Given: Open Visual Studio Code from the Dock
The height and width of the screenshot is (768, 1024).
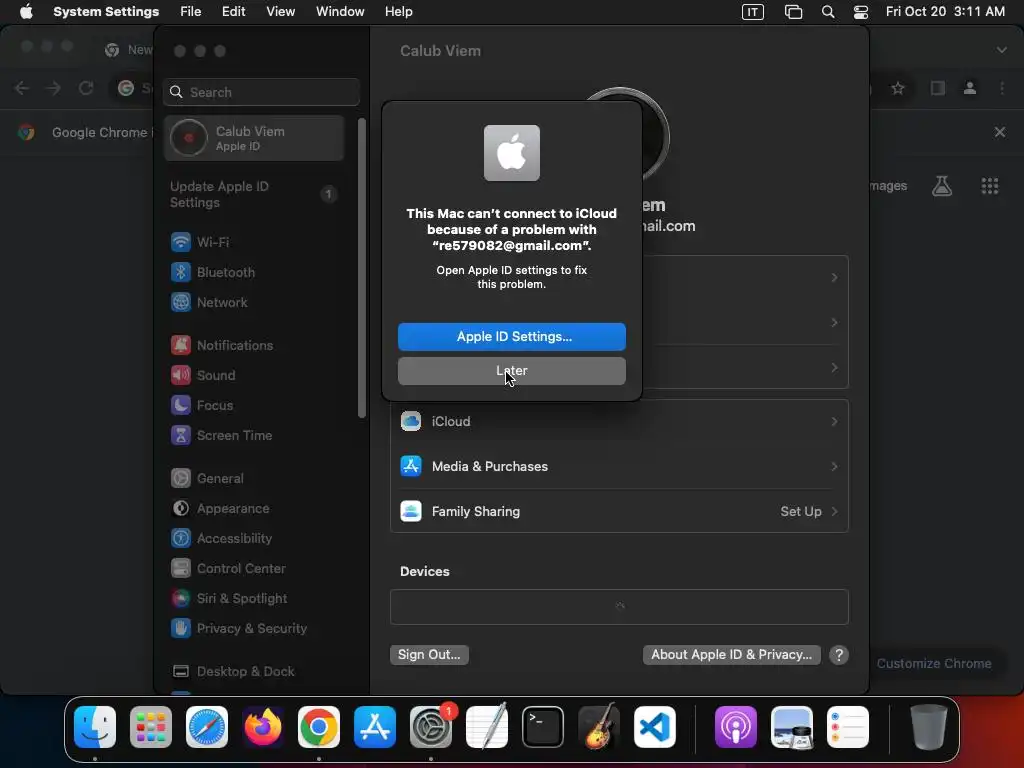Looking at the screenshot, I should coord(654,727).
